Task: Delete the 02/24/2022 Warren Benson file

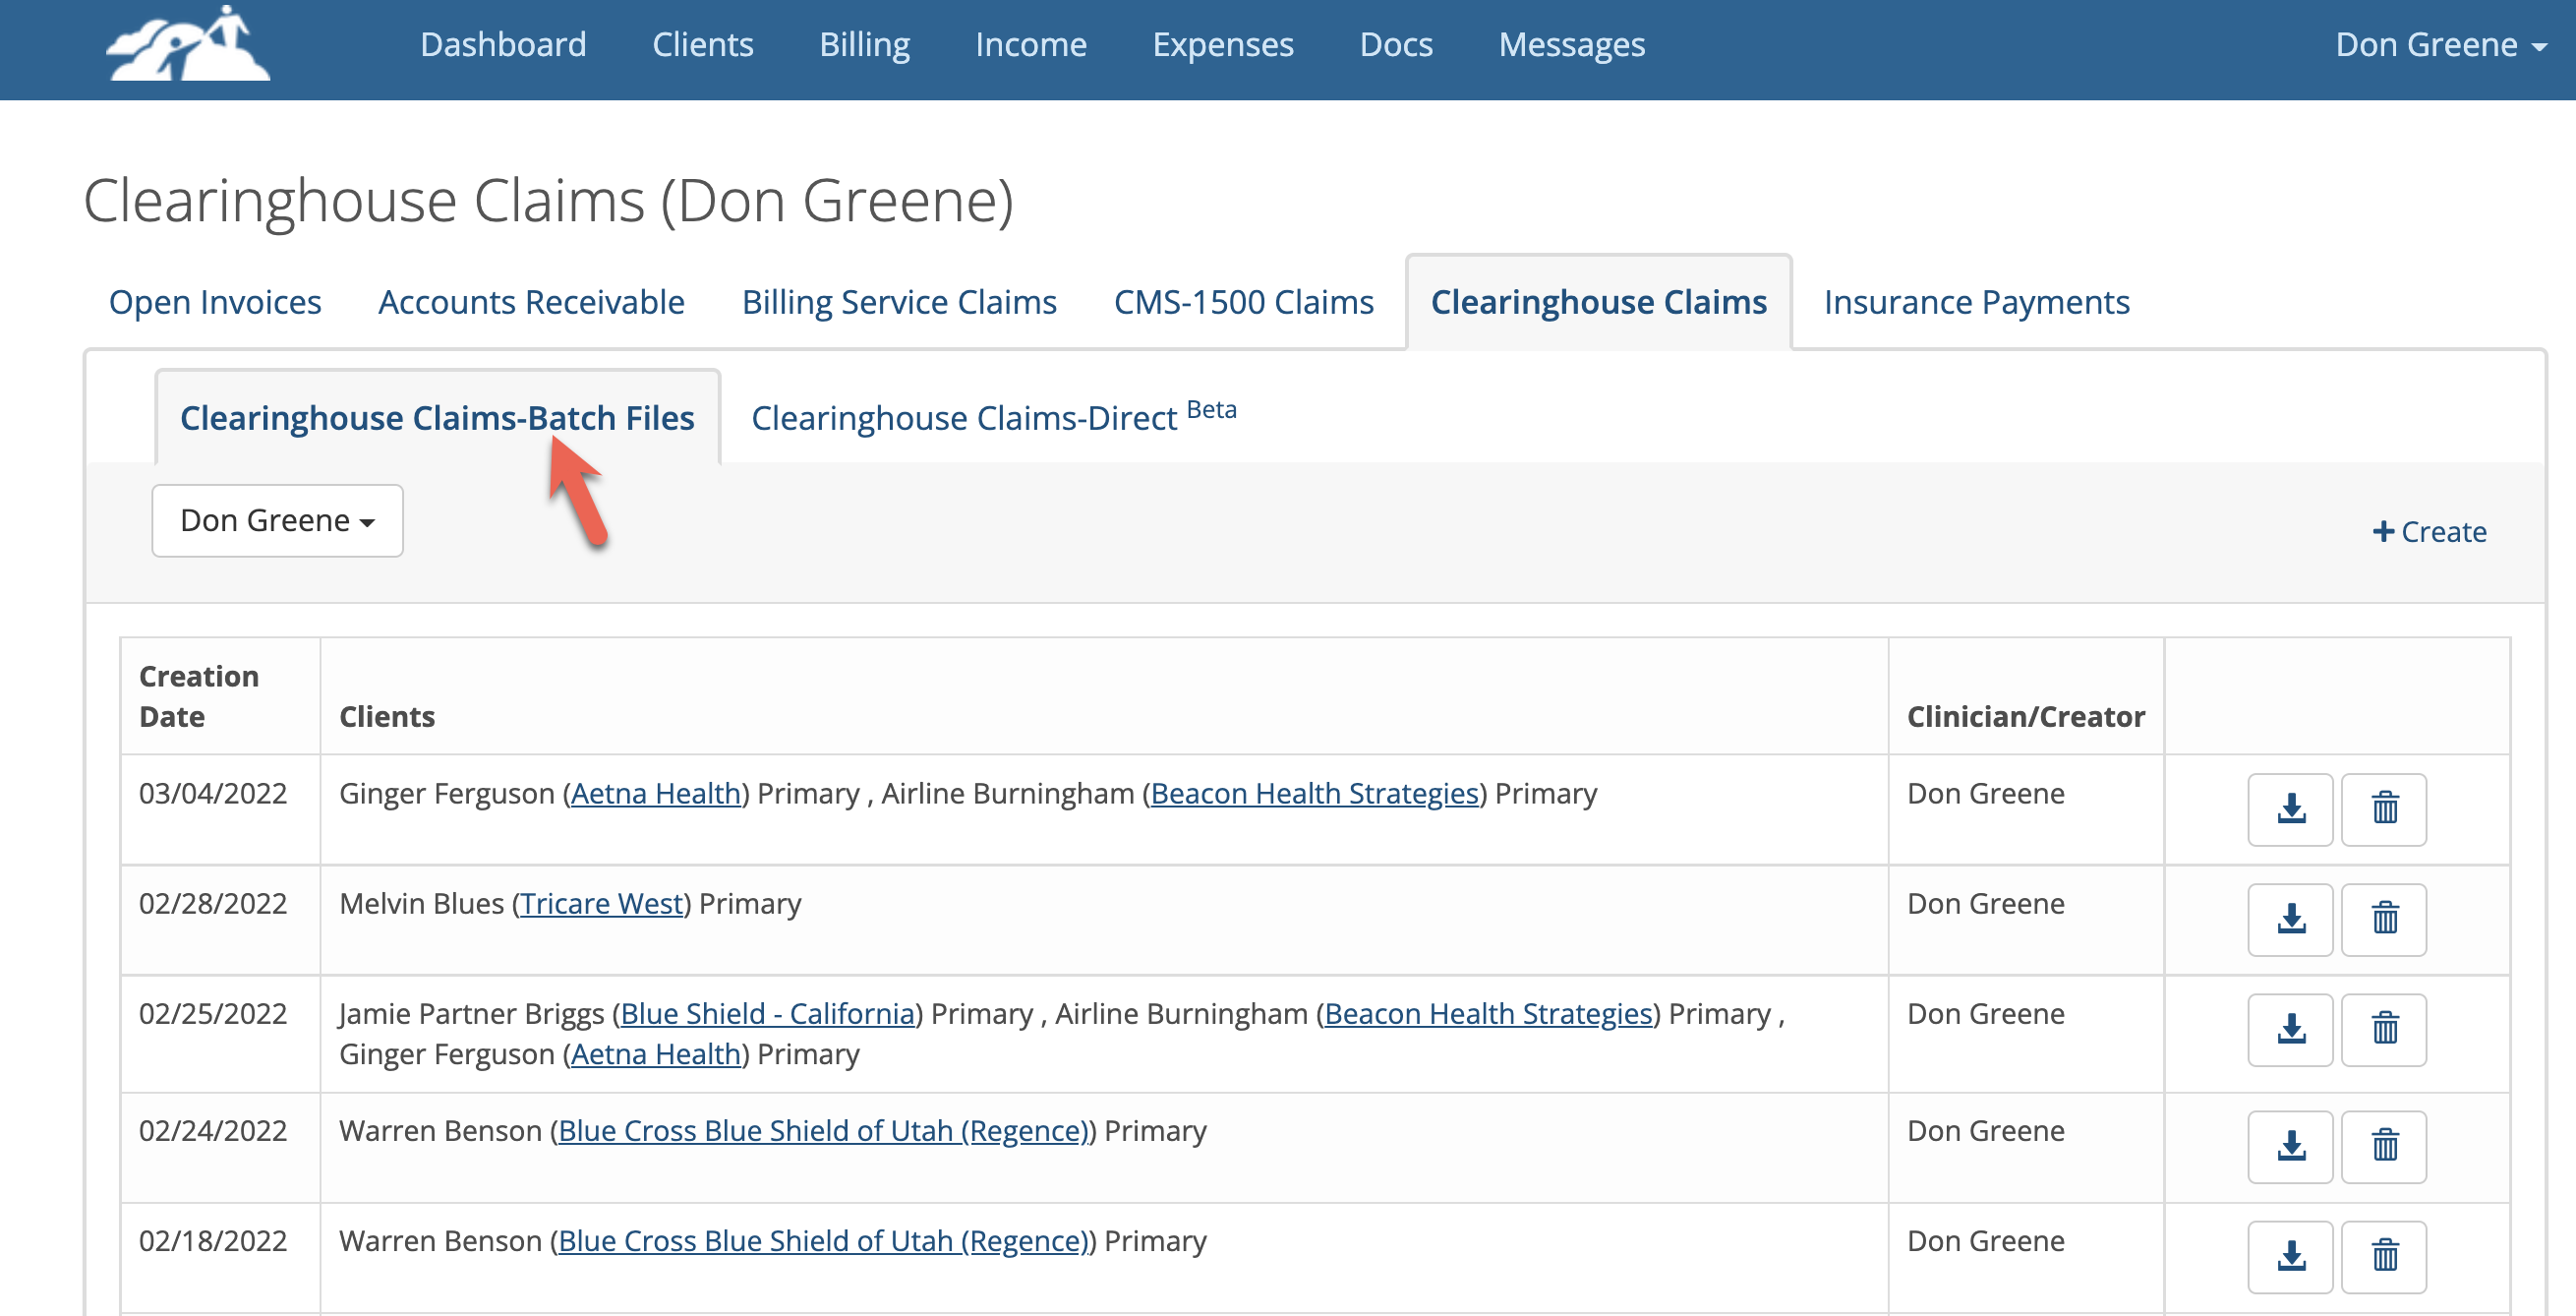Action: 2384,1147
